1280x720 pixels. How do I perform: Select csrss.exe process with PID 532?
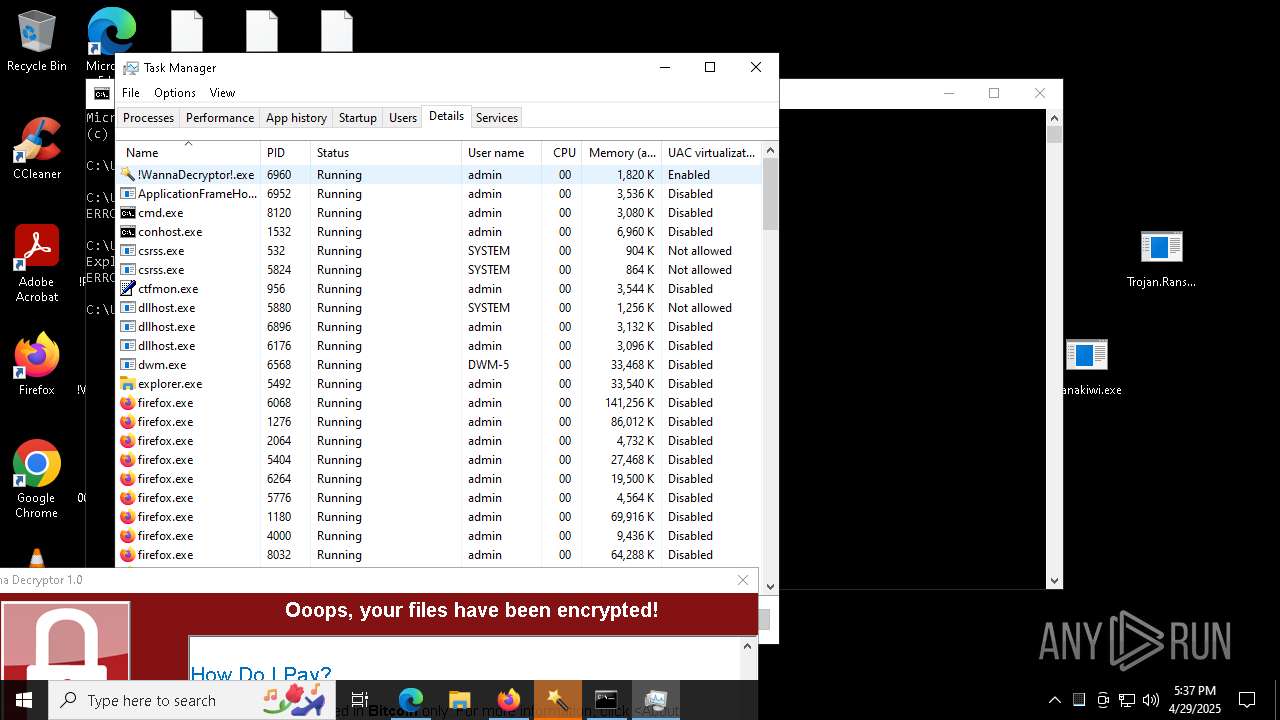[440, 251]
